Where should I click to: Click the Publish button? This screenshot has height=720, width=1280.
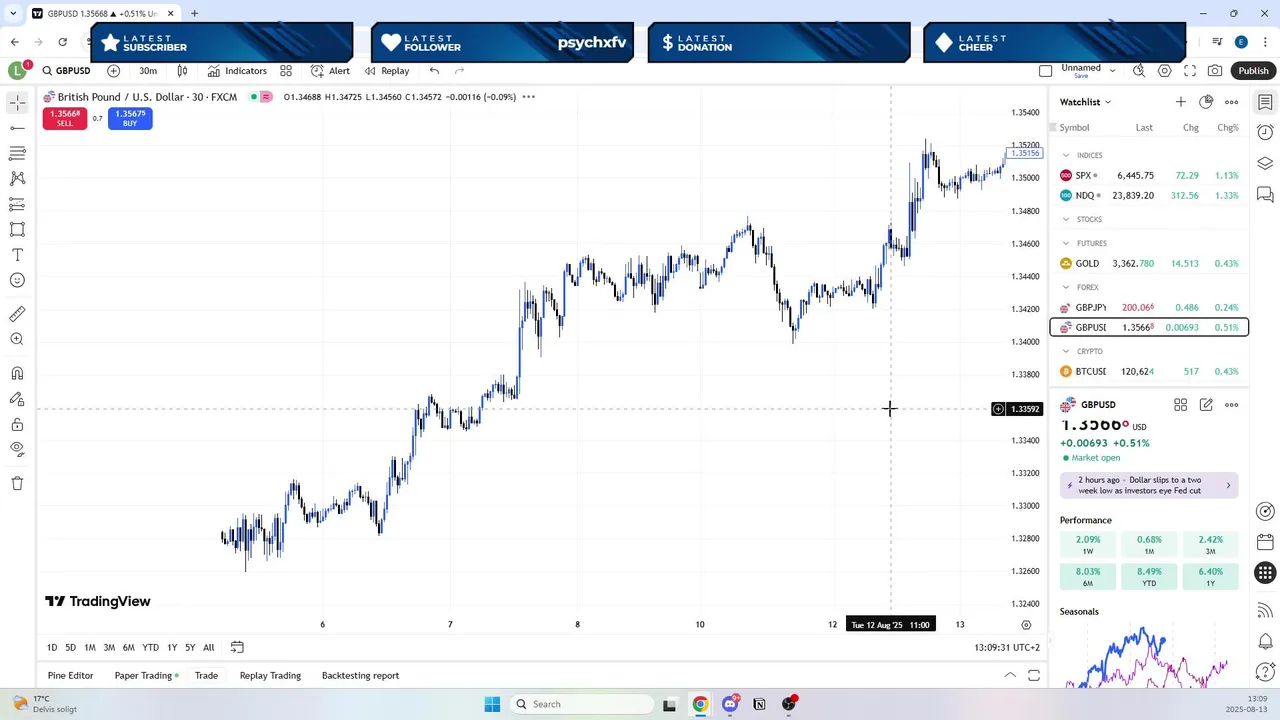coord(1253,71)
